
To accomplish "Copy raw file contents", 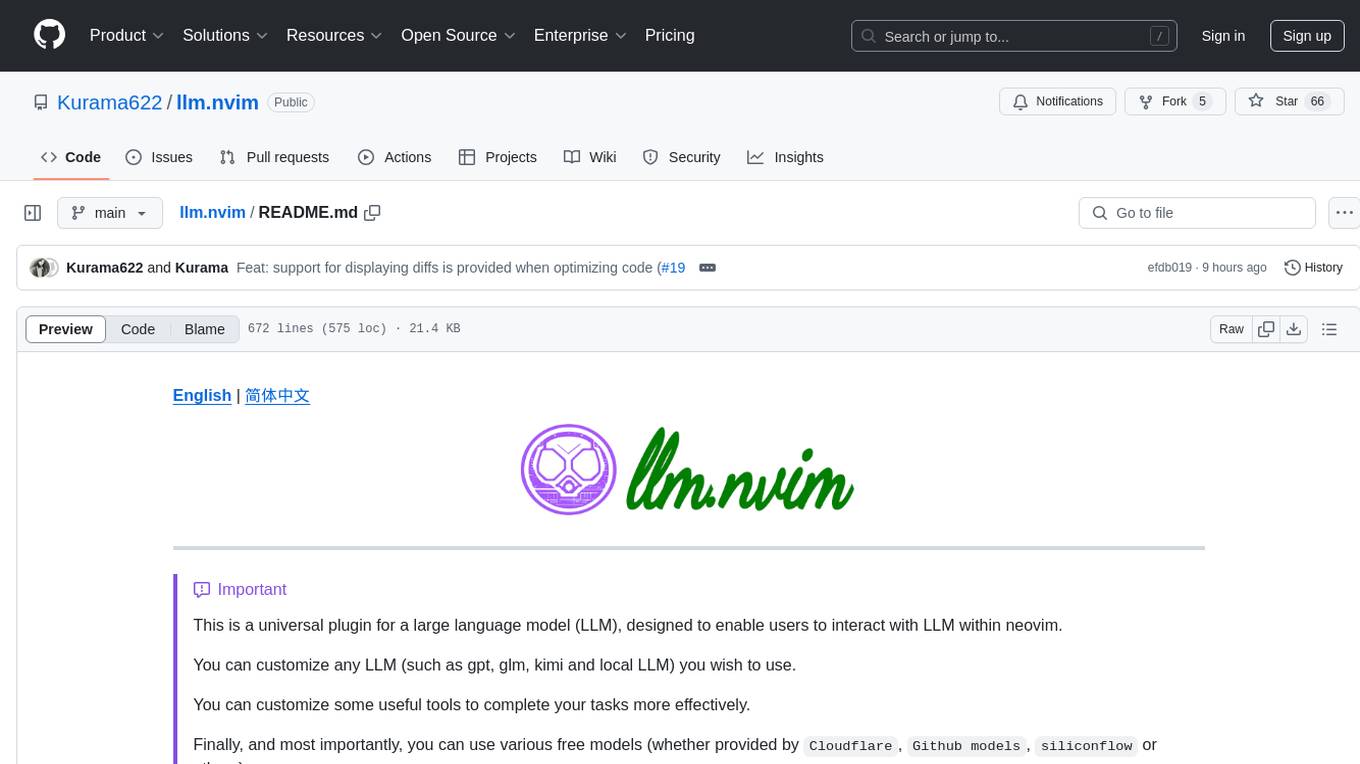I will point(1266,329).
